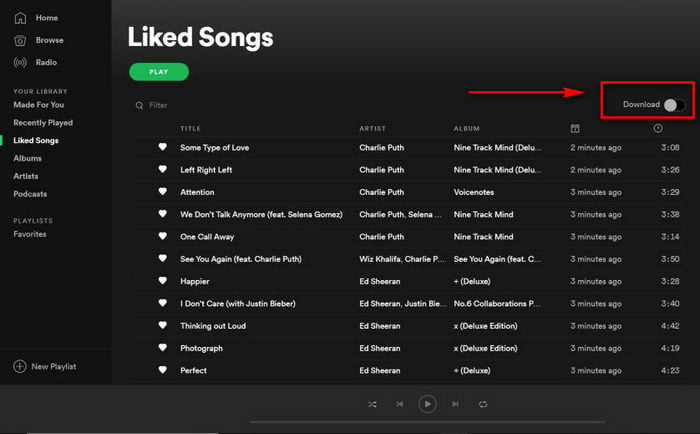Click the Home house icon

click(x=20, y=18)
